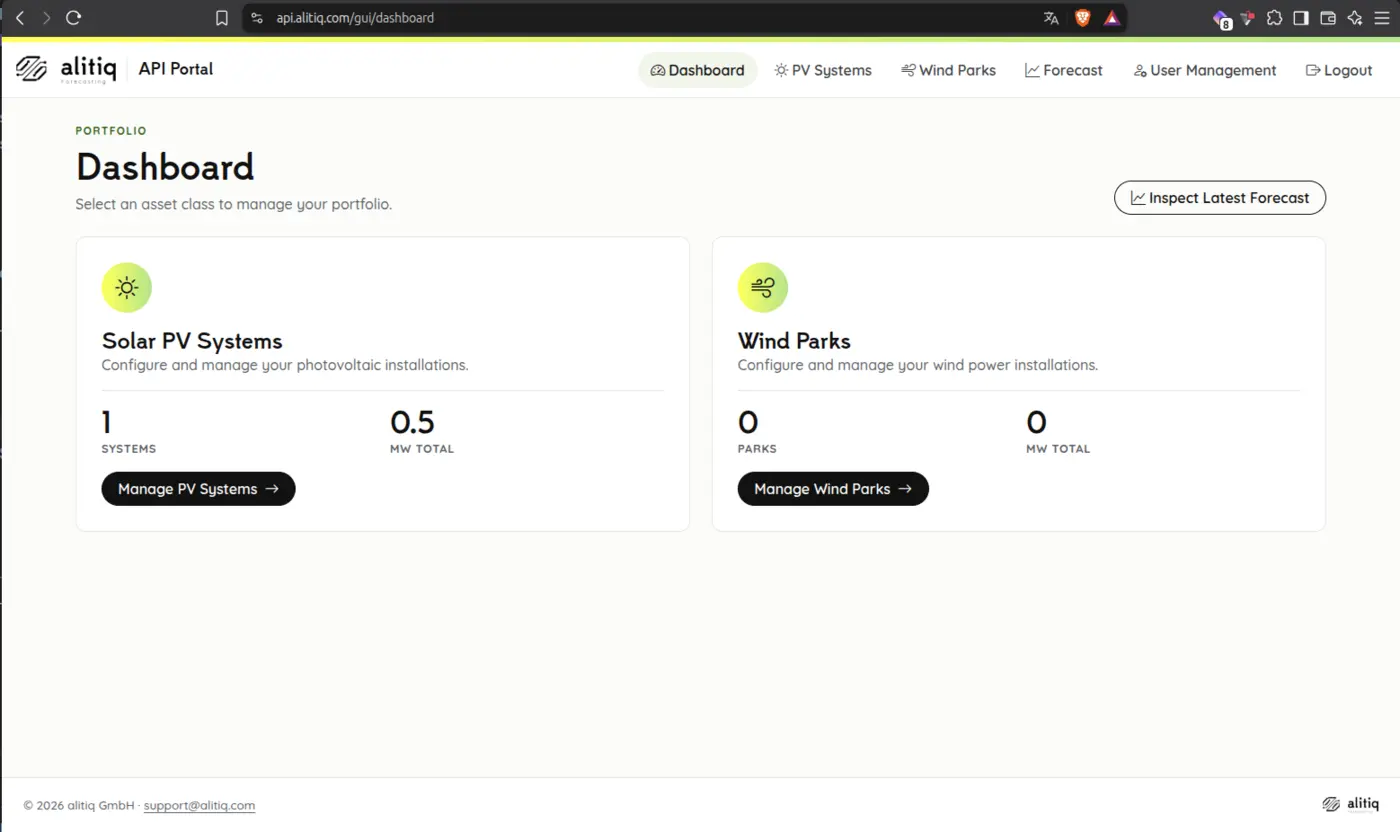Click the sun icon on Solar PV card
This screenshot has width=1400, height=832.
(127, 288)
